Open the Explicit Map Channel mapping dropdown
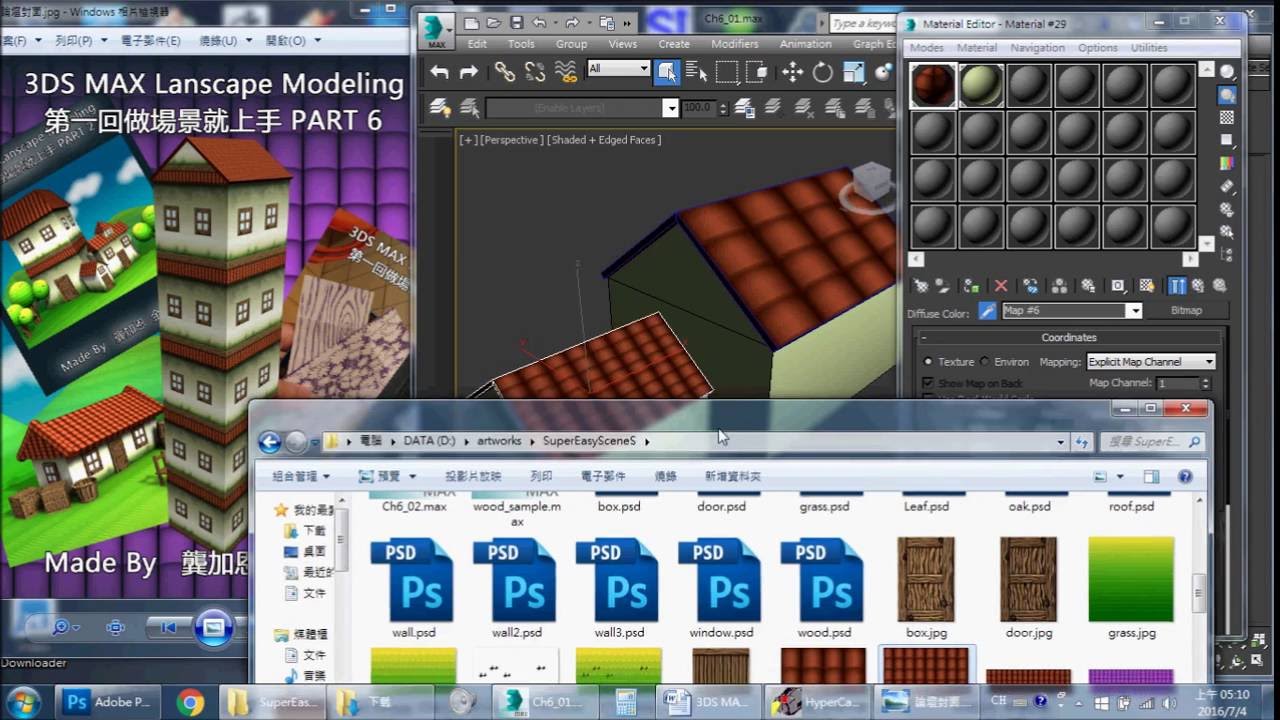The image size is (1280, 720). pos(1152,362)
